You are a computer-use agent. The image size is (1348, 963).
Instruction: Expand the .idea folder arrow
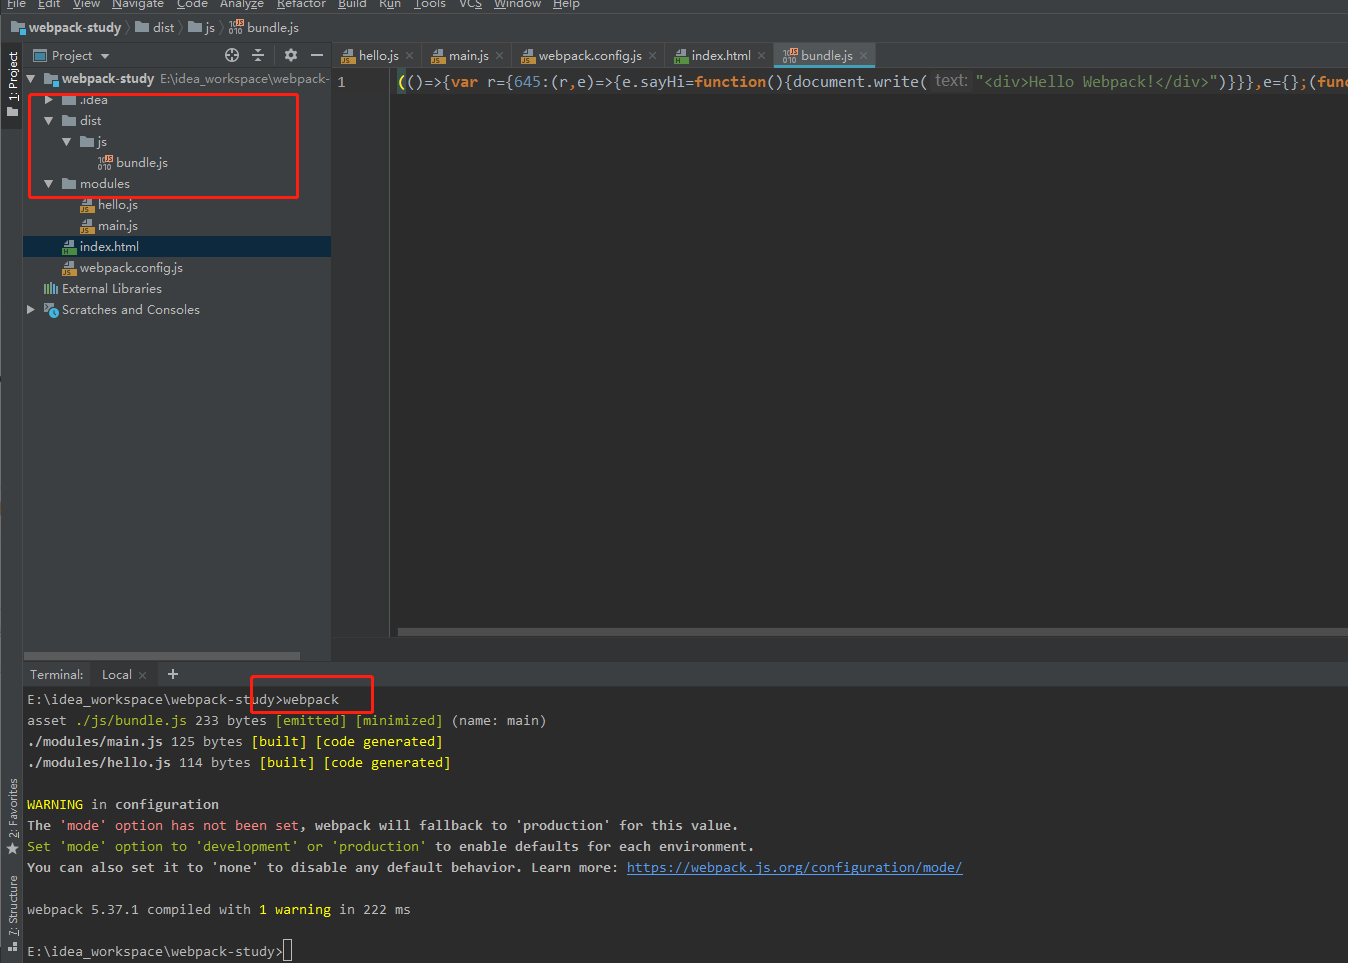click(48, 100)
